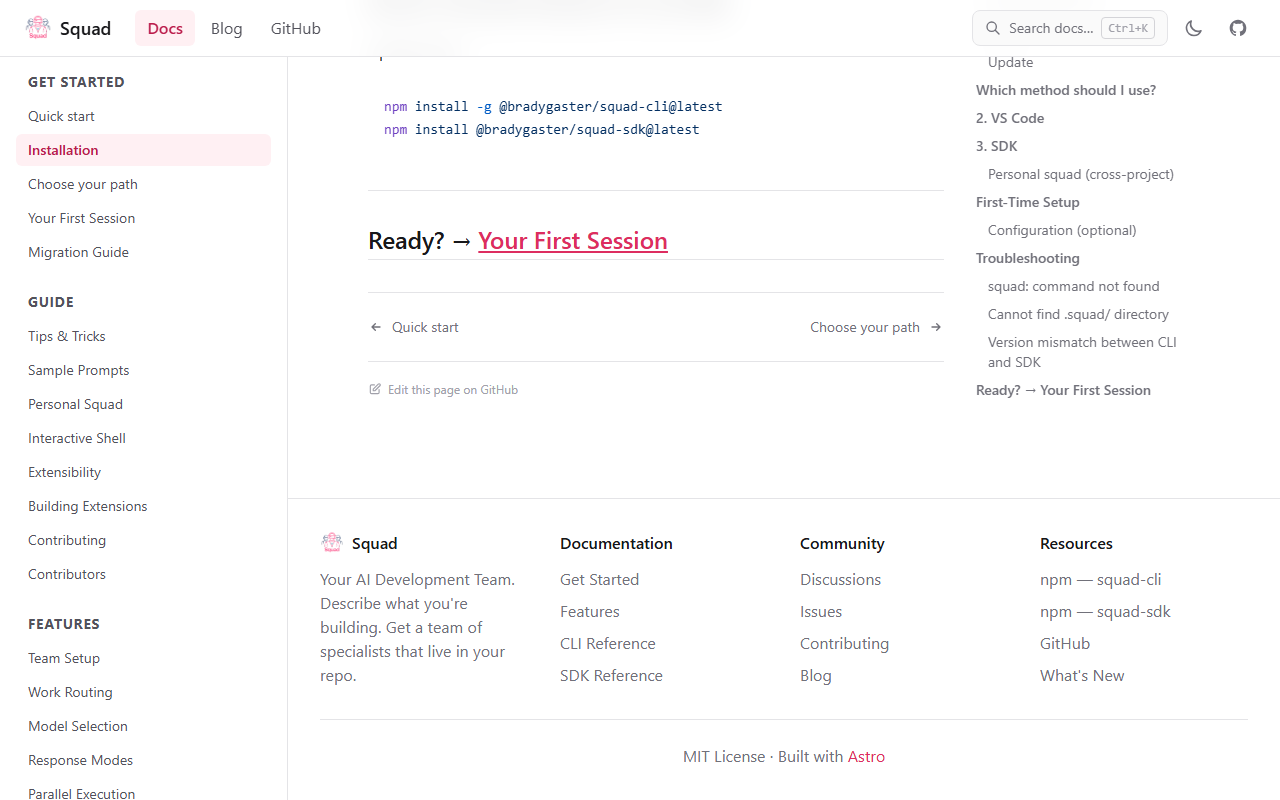Open footer Get Started link
Viewport: 1280px width, 800px height.
599,579
